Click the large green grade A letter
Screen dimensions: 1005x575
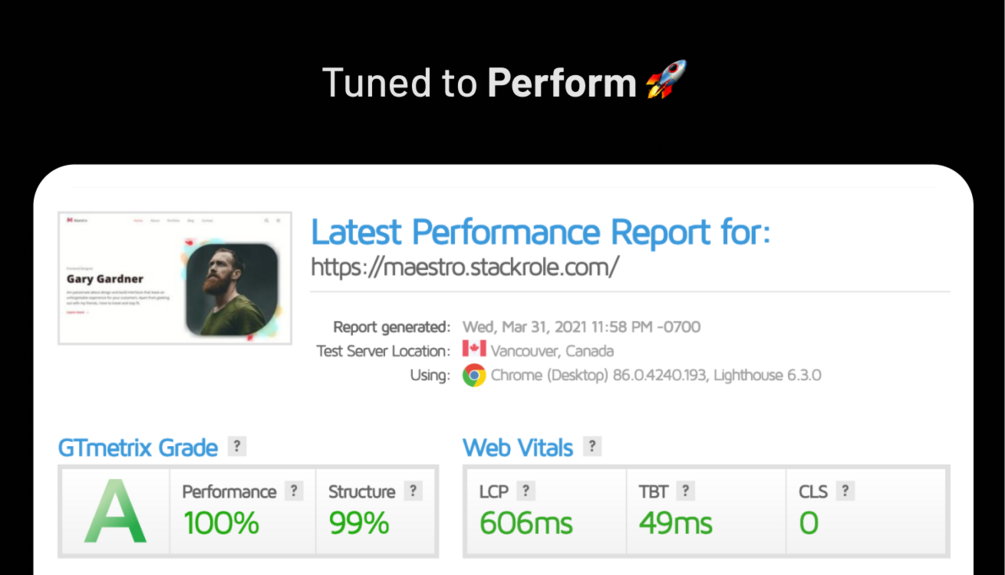(115, 512)
